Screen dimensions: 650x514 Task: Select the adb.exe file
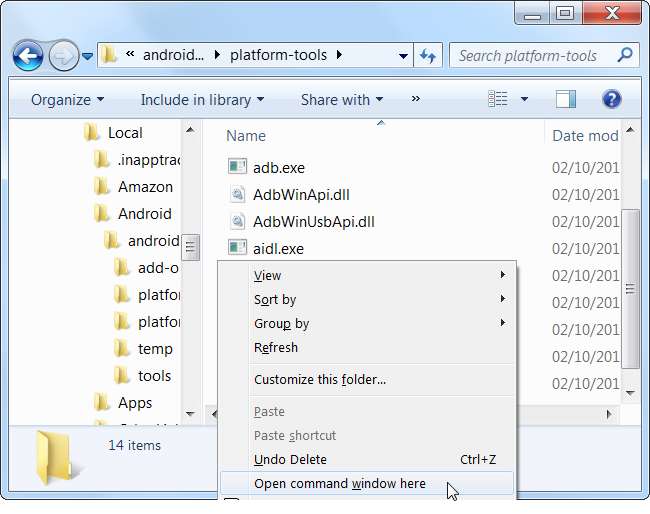(x=279, y=168)
